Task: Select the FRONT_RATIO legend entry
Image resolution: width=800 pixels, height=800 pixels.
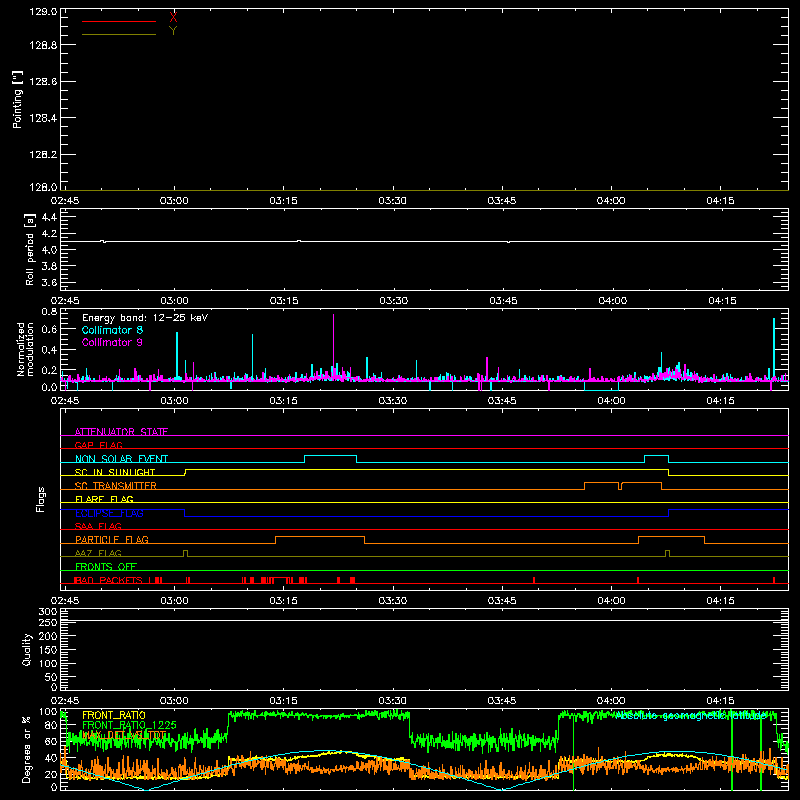Action: pos(114,715)
